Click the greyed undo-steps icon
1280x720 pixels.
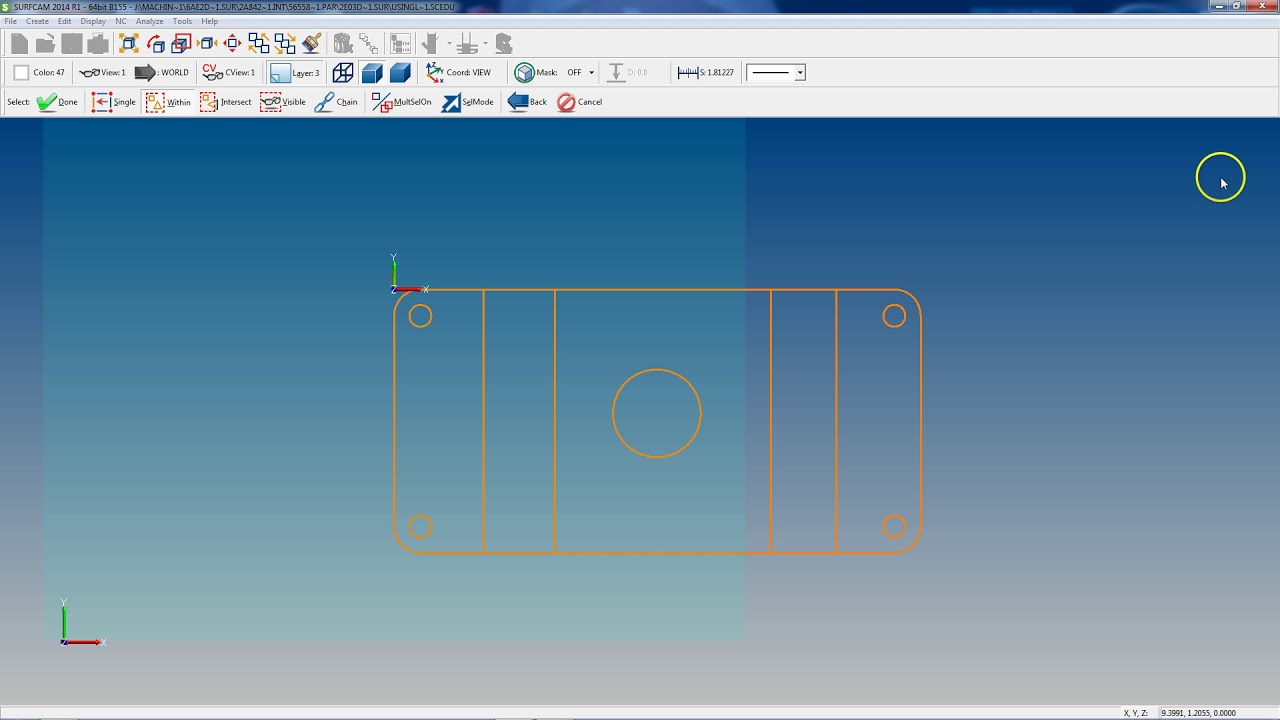pyautogui.click(x=369, y=43)
